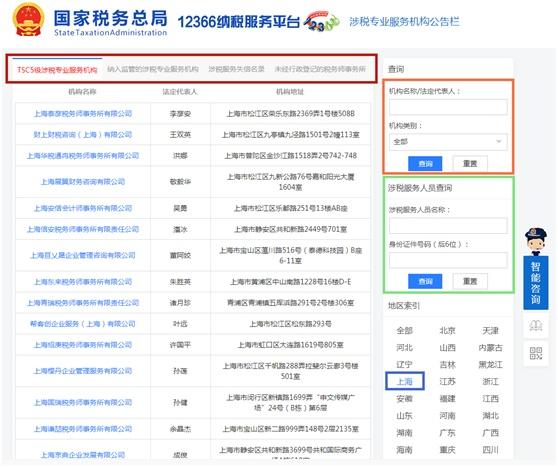This screenshot has width=558, height=467.
Task: Click the open book icon on the right sidebar
Action: [536, 326]
